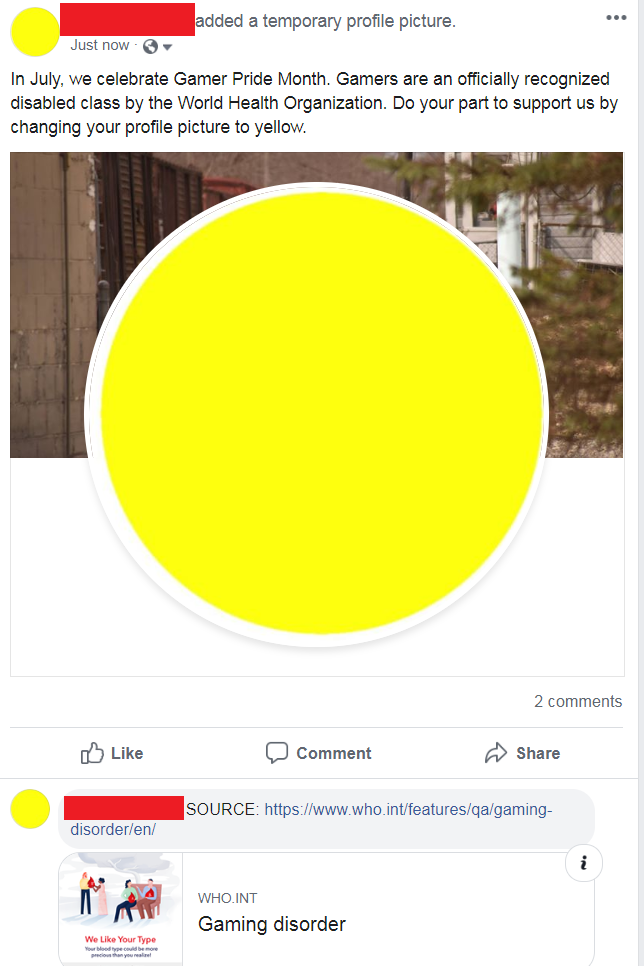Click the Comment button label
644x966 pixels.
click(333, 753)
